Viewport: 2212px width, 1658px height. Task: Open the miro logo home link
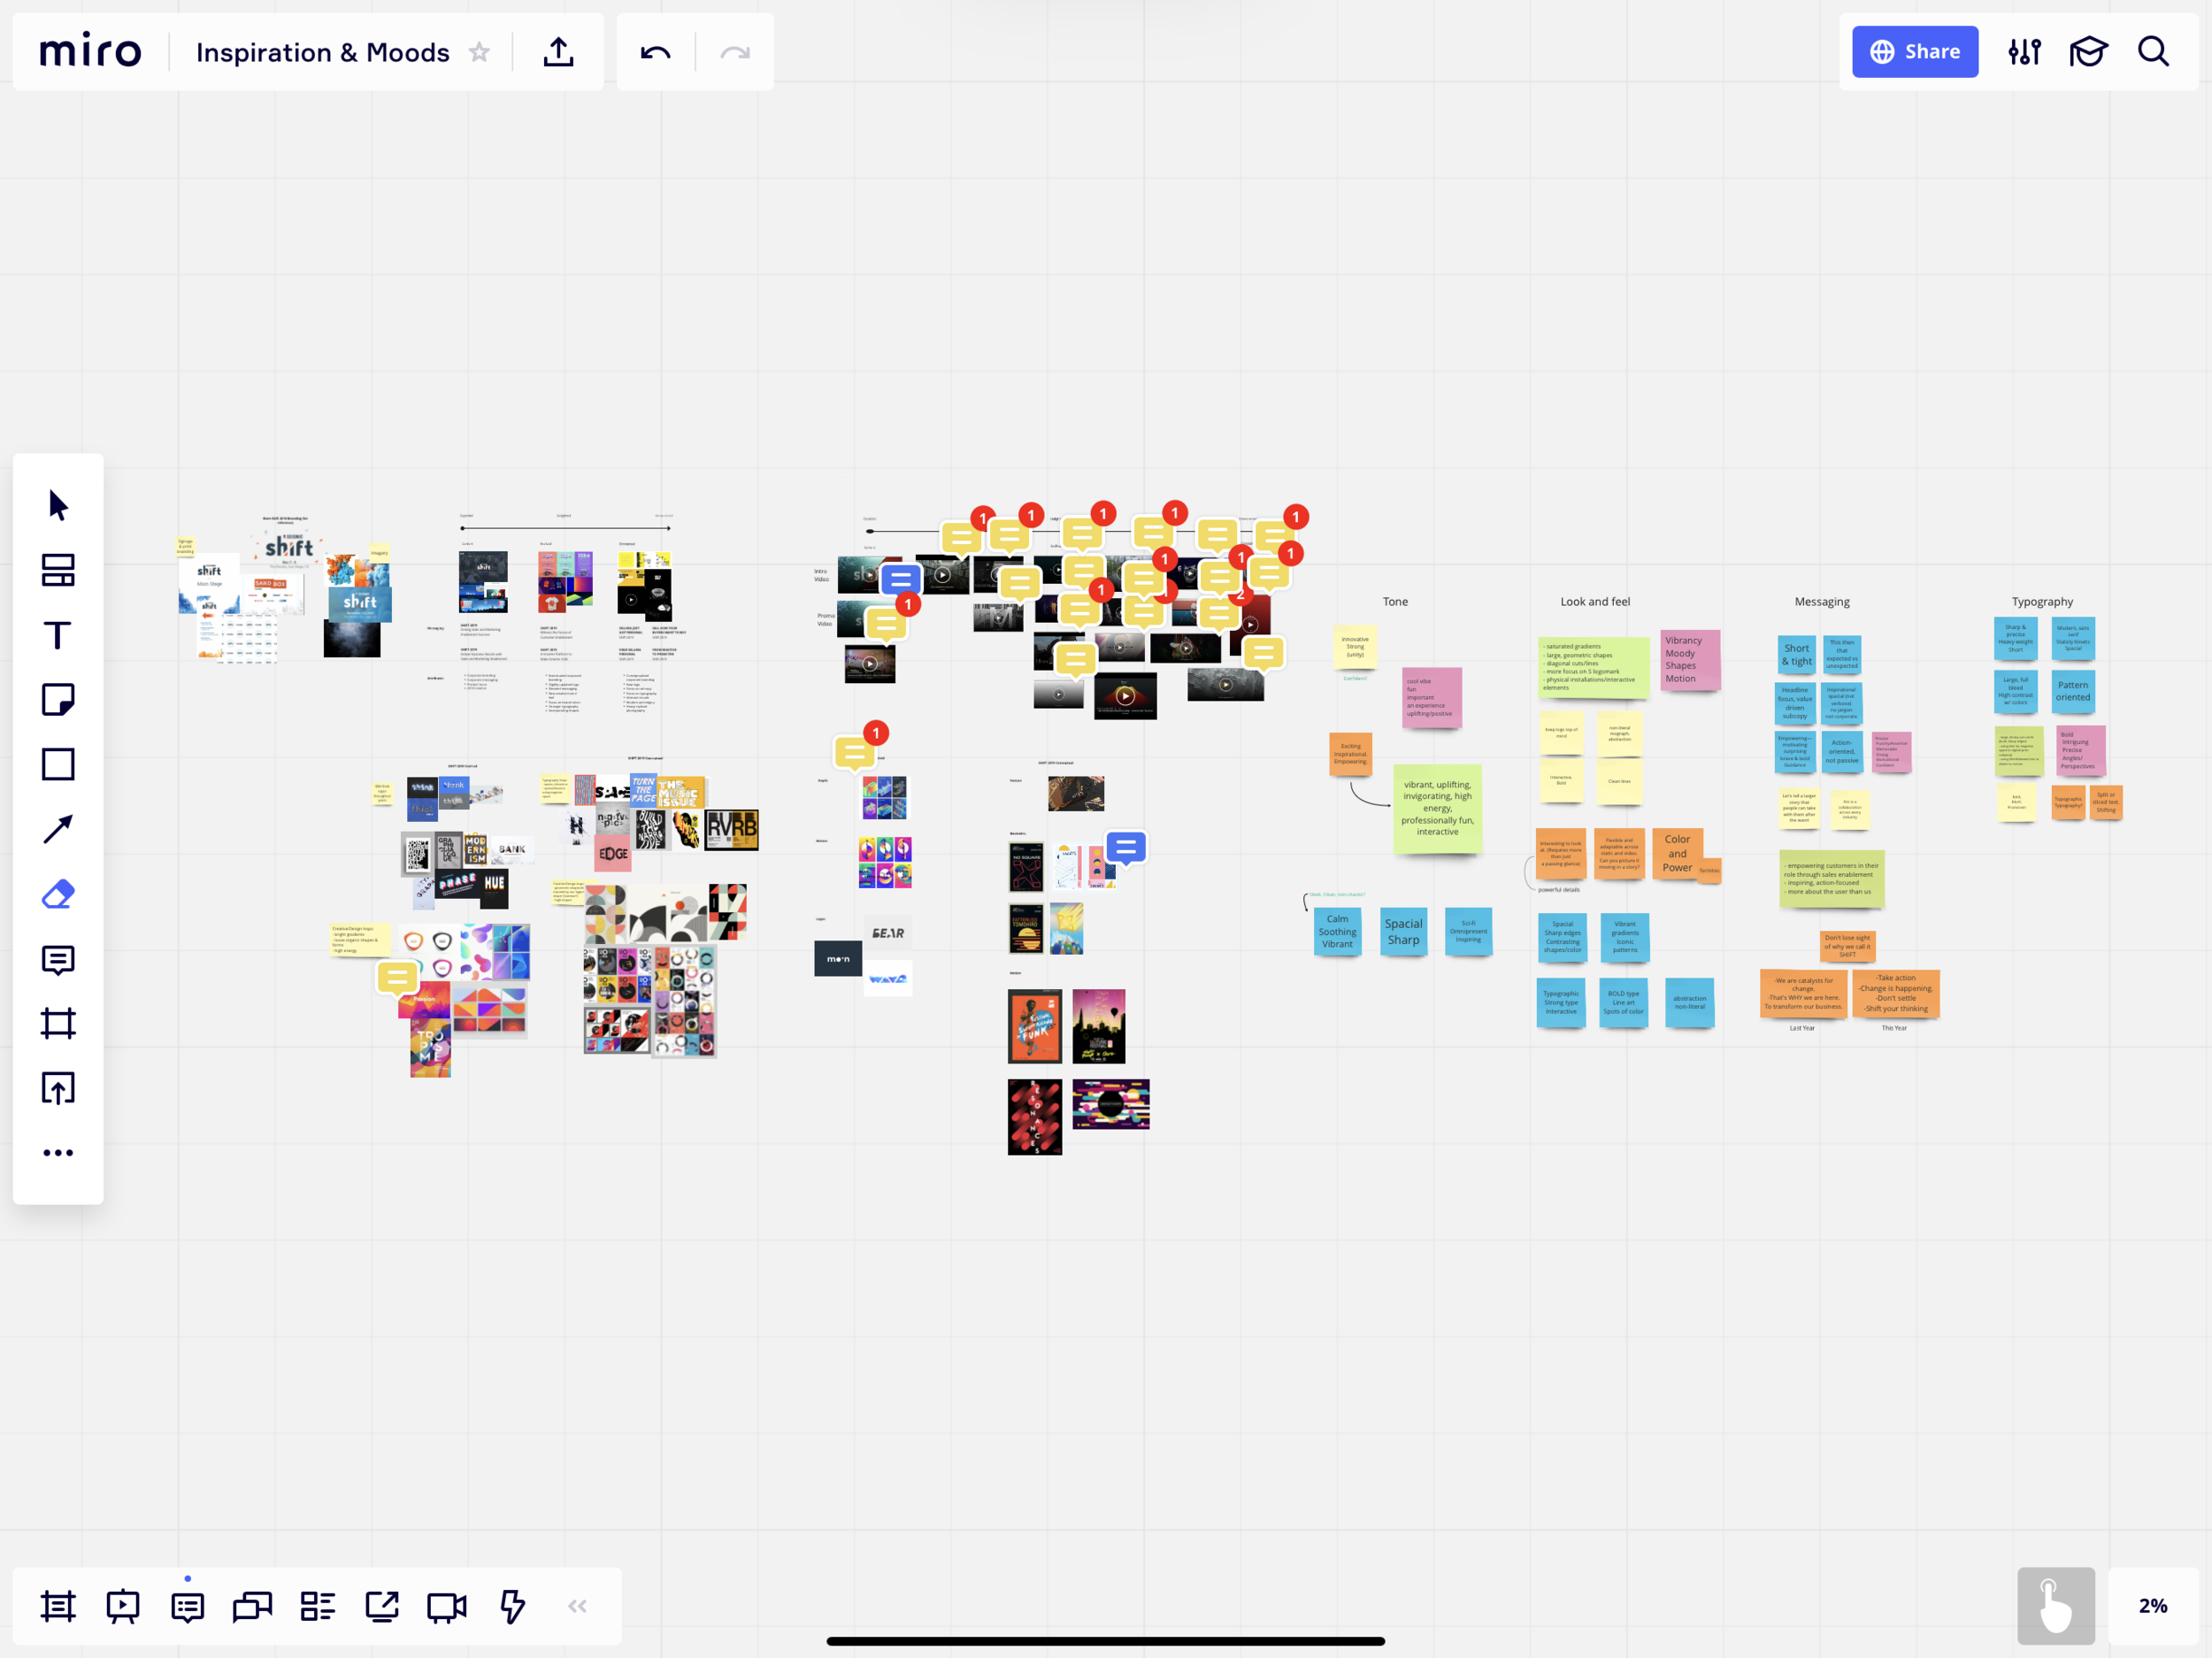click(x=91, y=52)
